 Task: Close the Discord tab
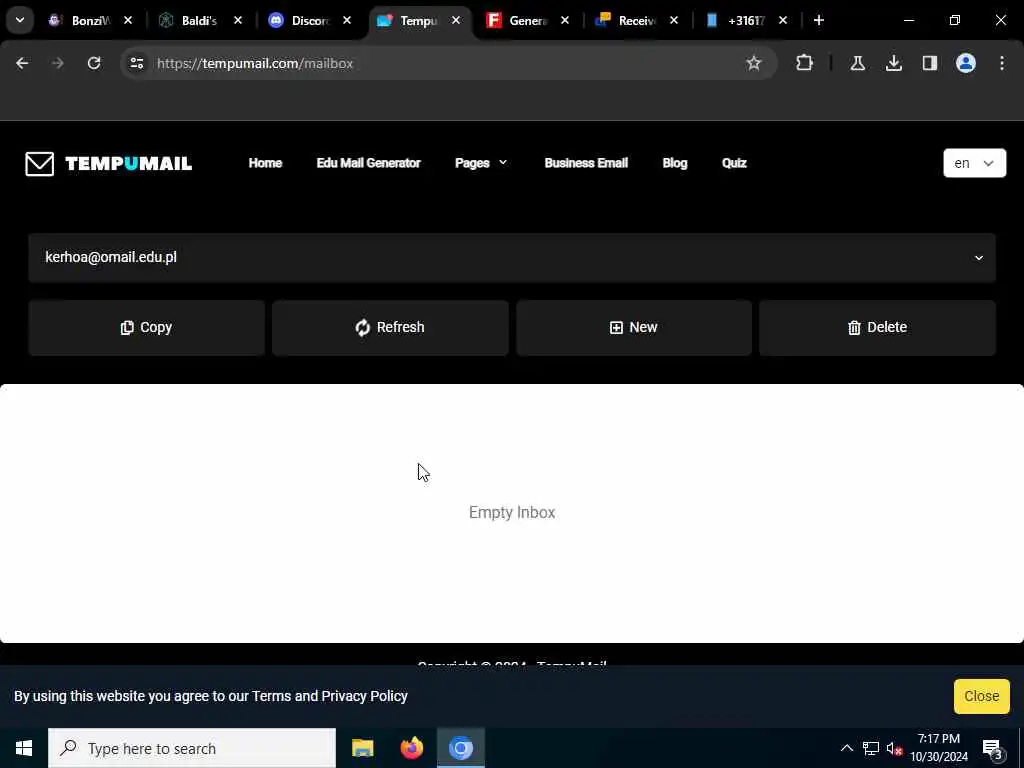coord(347,20)
